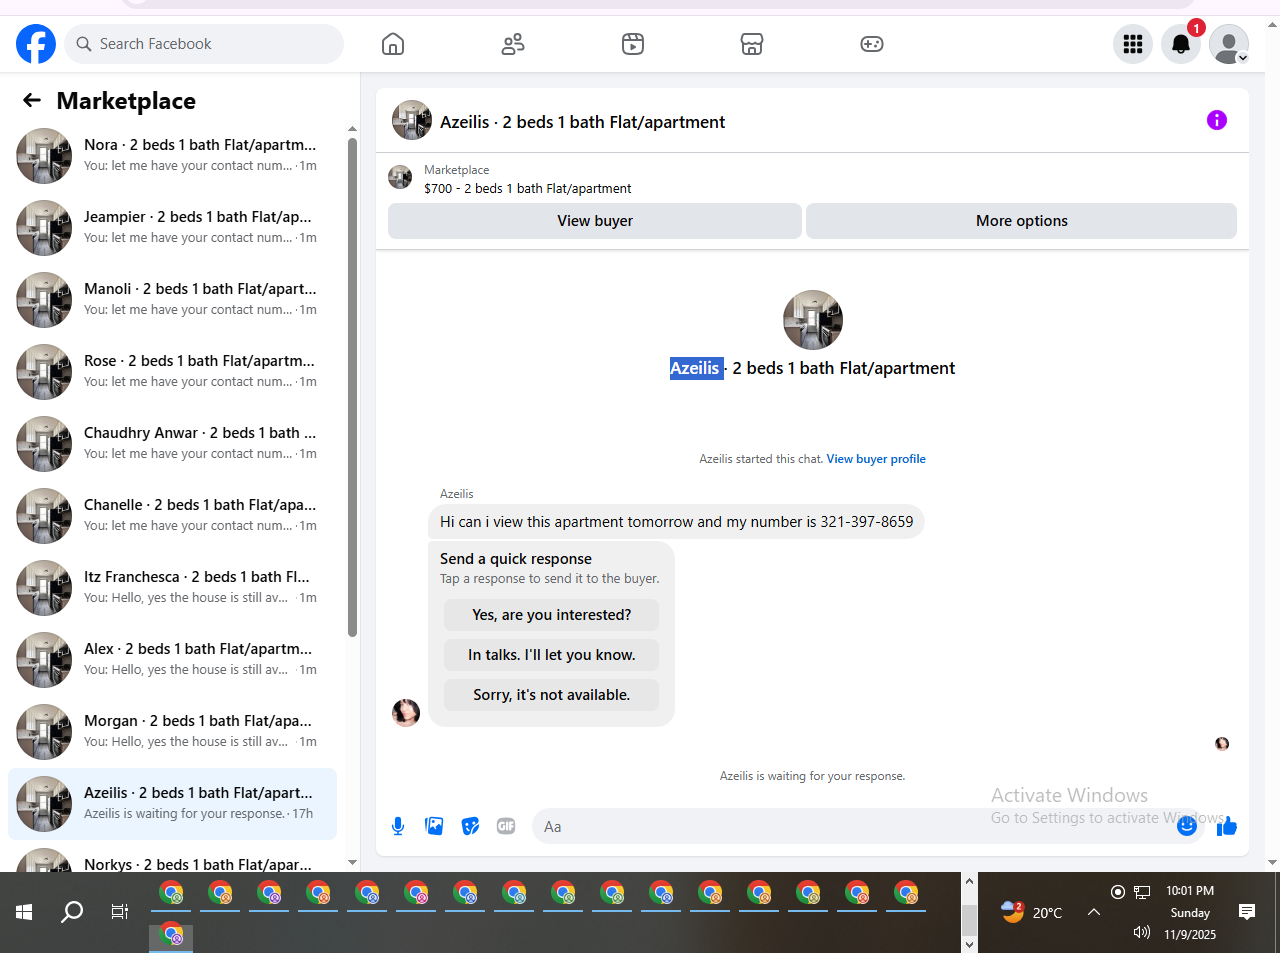Send quick reply "In talks. I'll let you know."

[552, 655]
